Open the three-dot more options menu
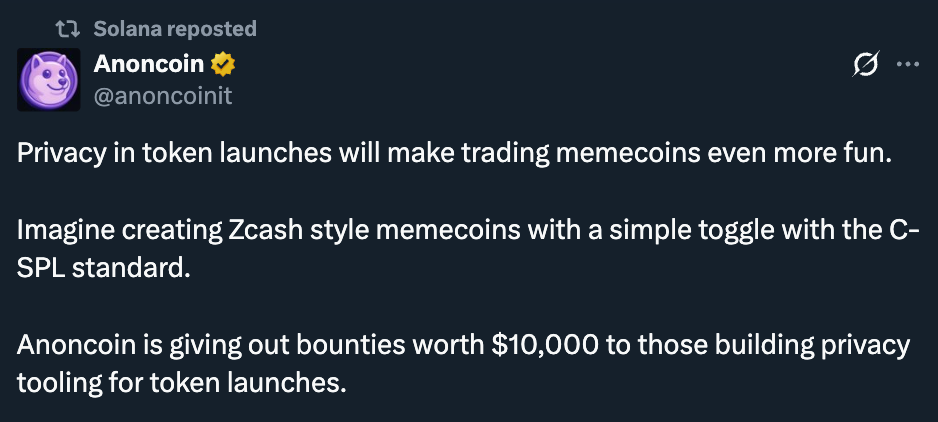The image size is (938, 422). [908, 66]
